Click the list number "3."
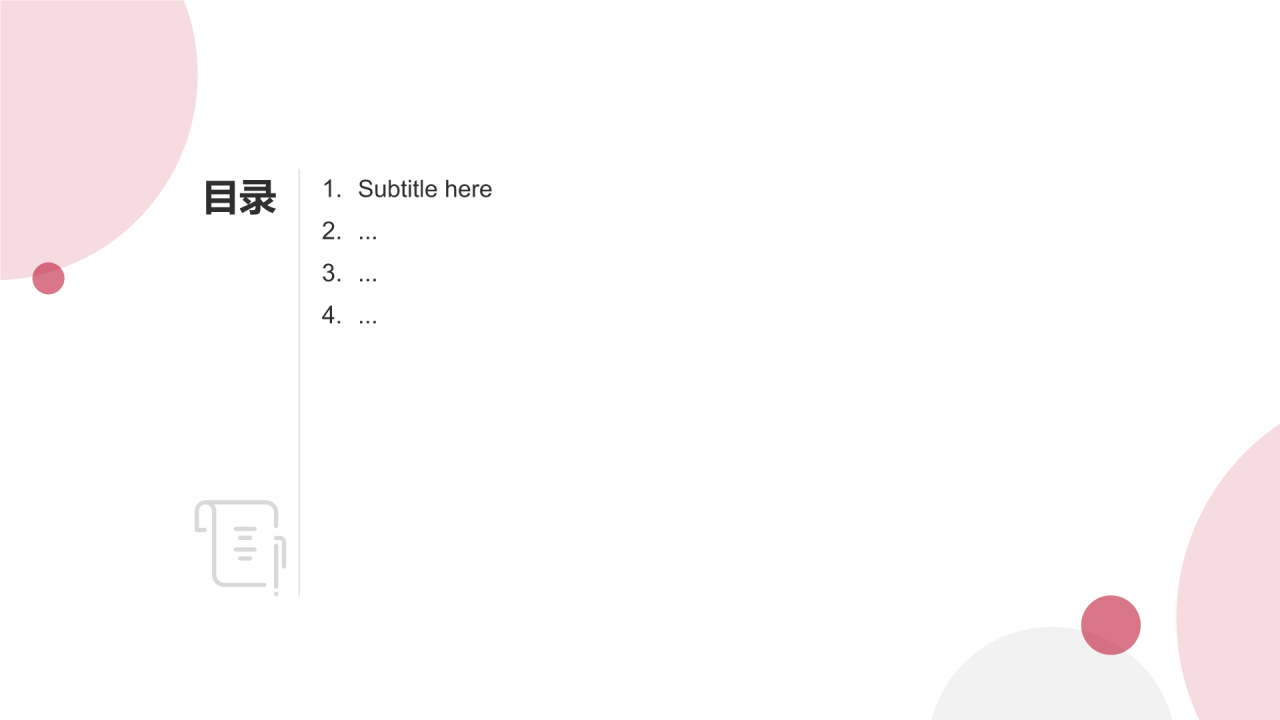Screen dimensions: 1280x720 332,273
